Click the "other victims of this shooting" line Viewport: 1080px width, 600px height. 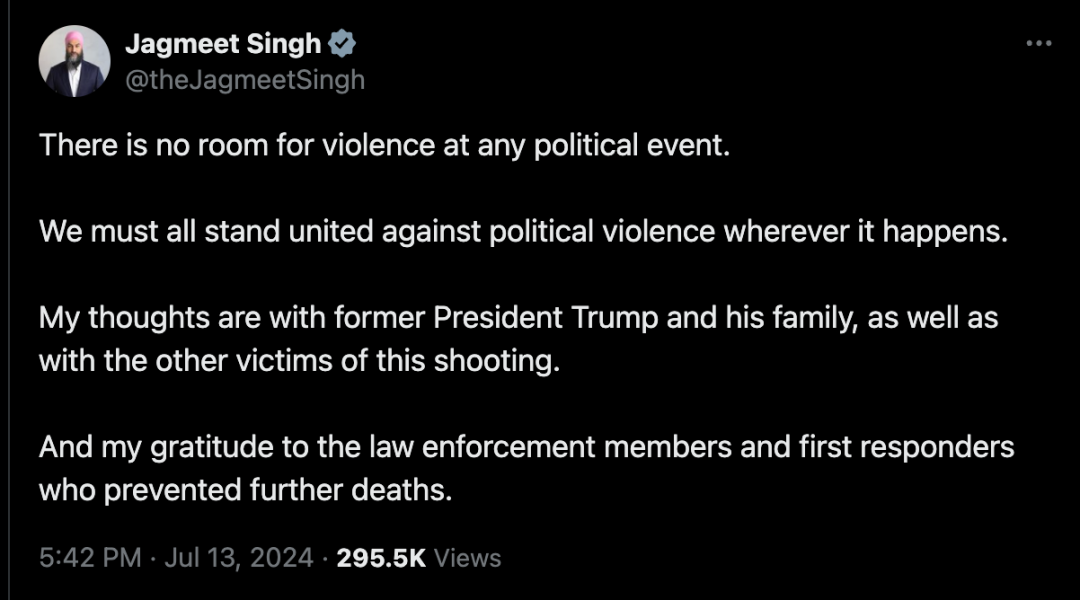(300, 361)
